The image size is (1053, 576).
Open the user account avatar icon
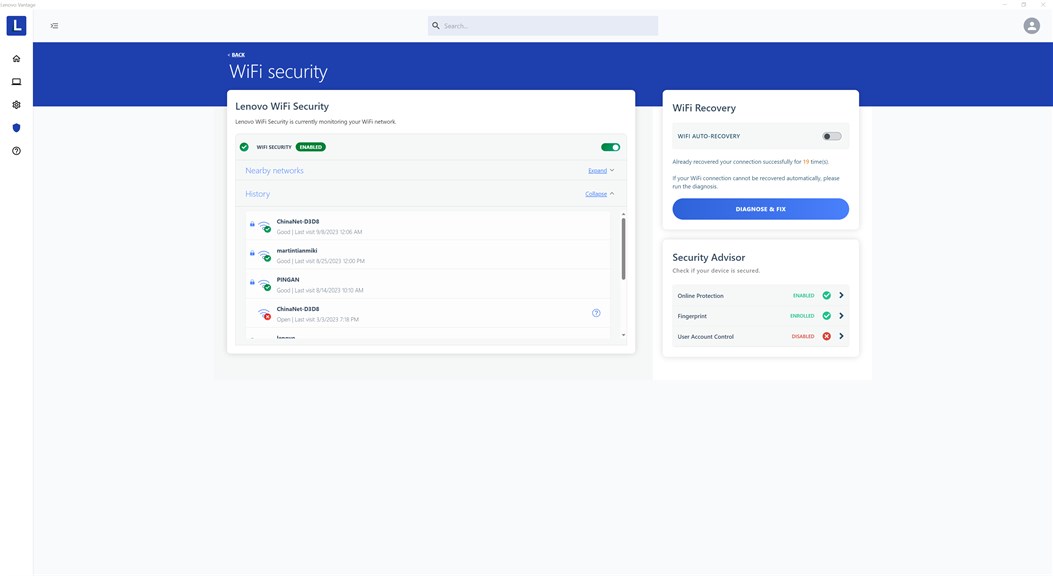tap(1032, 26)
